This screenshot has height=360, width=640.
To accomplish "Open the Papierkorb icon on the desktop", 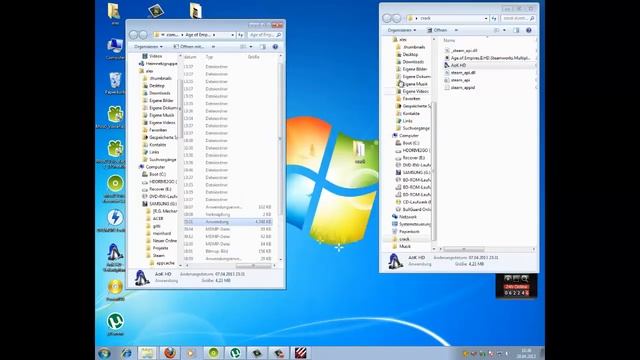I will [x=115, y=83].
